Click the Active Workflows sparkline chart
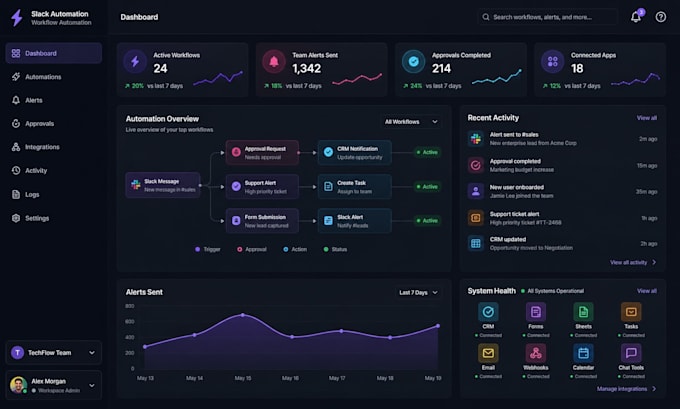 click(218, 78)
